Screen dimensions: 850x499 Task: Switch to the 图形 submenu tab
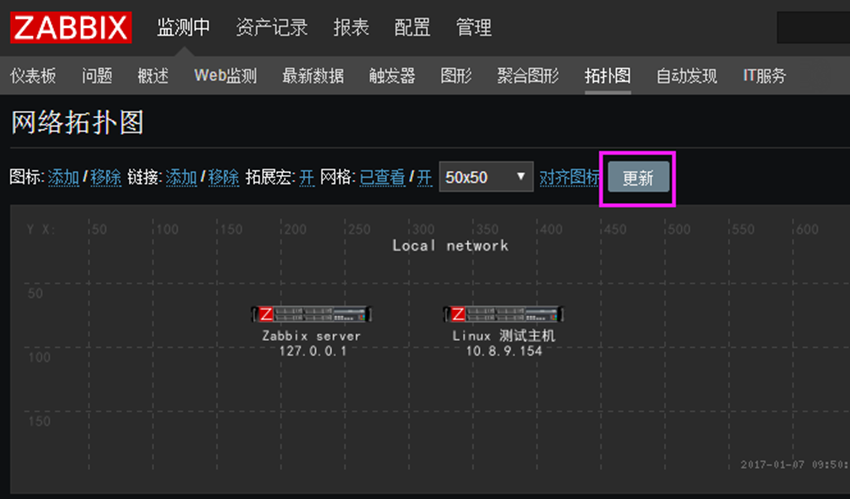click(456, 75)
